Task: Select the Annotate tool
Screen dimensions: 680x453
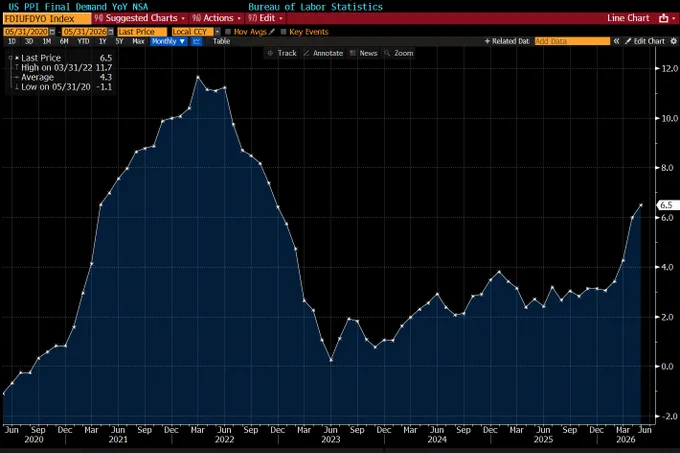Action: 324,53
